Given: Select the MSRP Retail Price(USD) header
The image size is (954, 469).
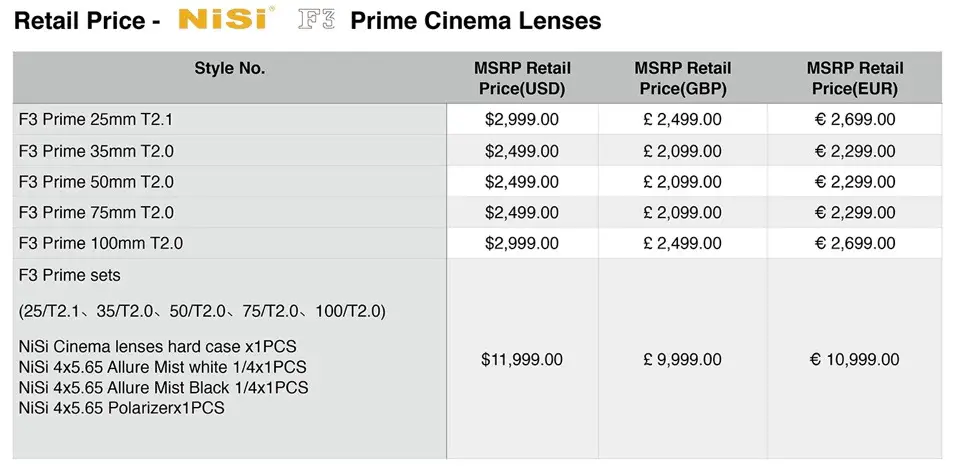Looking at the screenshot, I should [522, 78].
